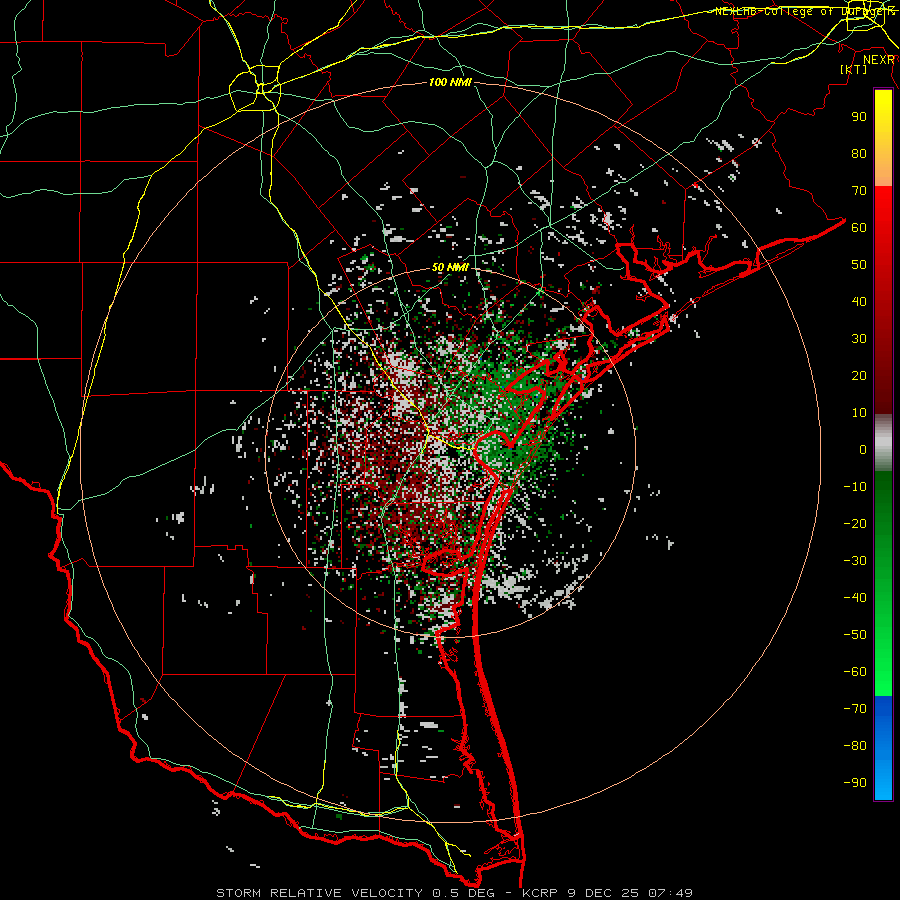The height and width of the screenshot is (900, 900).
Task: Click the 10 value on velocity scale
Action: pos(859,413)
